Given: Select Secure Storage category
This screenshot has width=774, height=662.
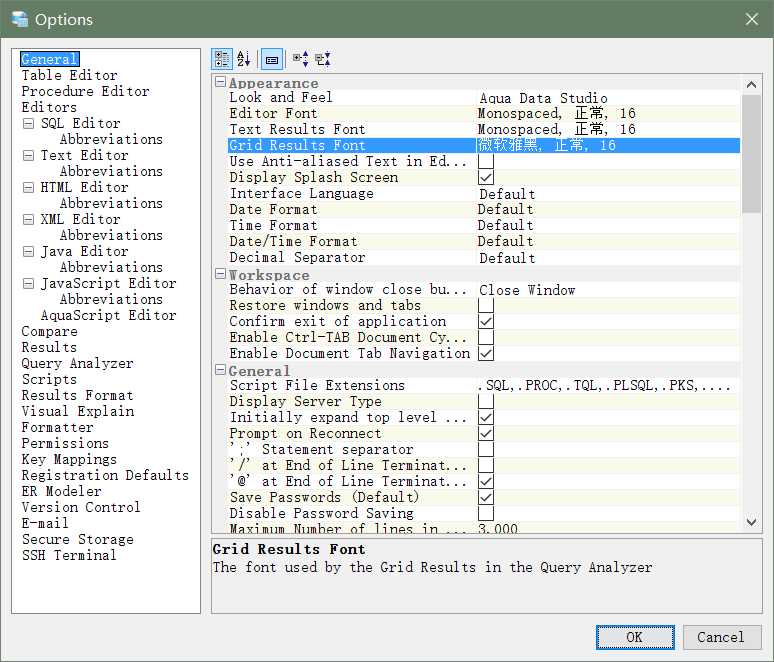Looking at the screenshot, I should [x=77, y=540].
